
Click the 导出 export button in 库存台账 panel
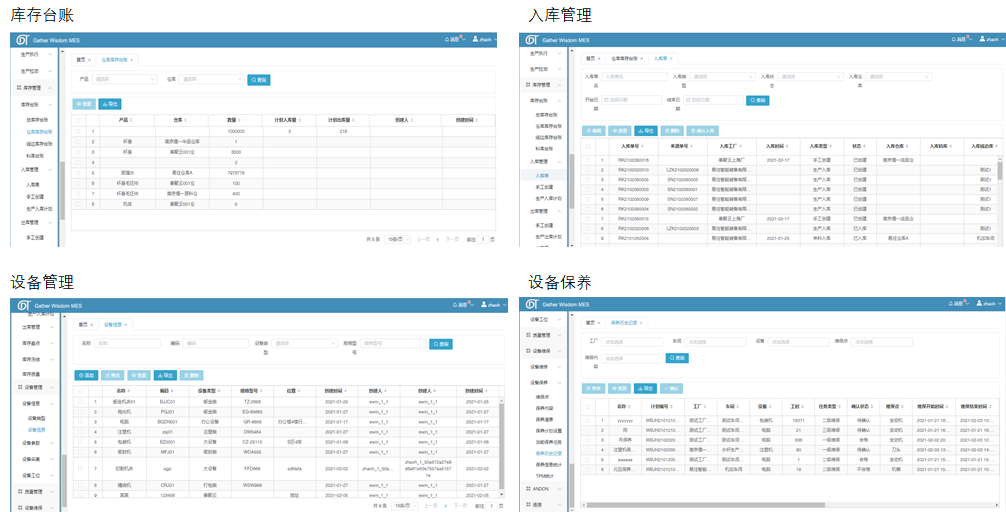click(110, 103)
